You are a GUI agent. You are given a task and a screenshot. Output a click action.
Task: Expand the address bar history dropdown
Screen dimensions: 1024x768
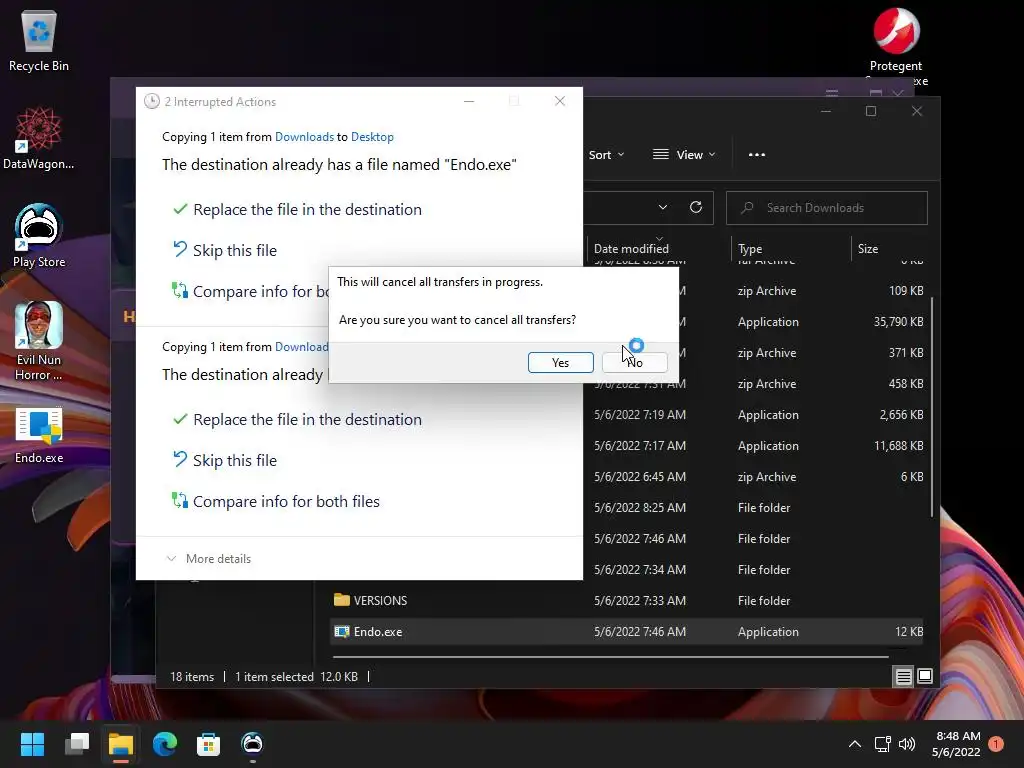point(663,208)
